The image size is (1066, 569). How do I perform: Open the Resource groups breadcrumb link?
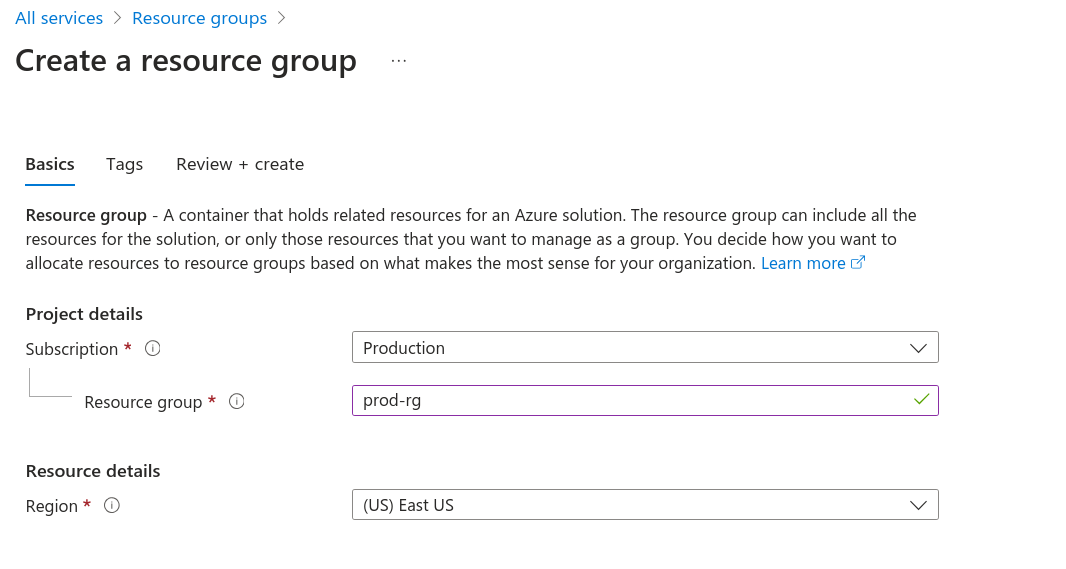point(199,18)
